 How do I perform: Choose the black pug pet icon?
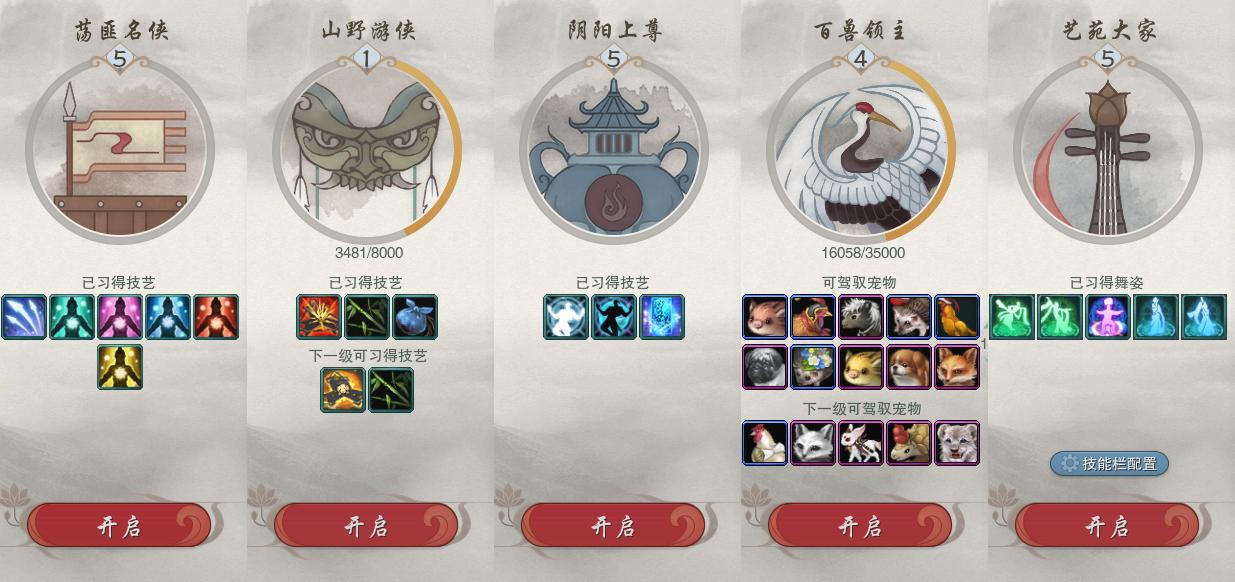click(x=766, y=366)
